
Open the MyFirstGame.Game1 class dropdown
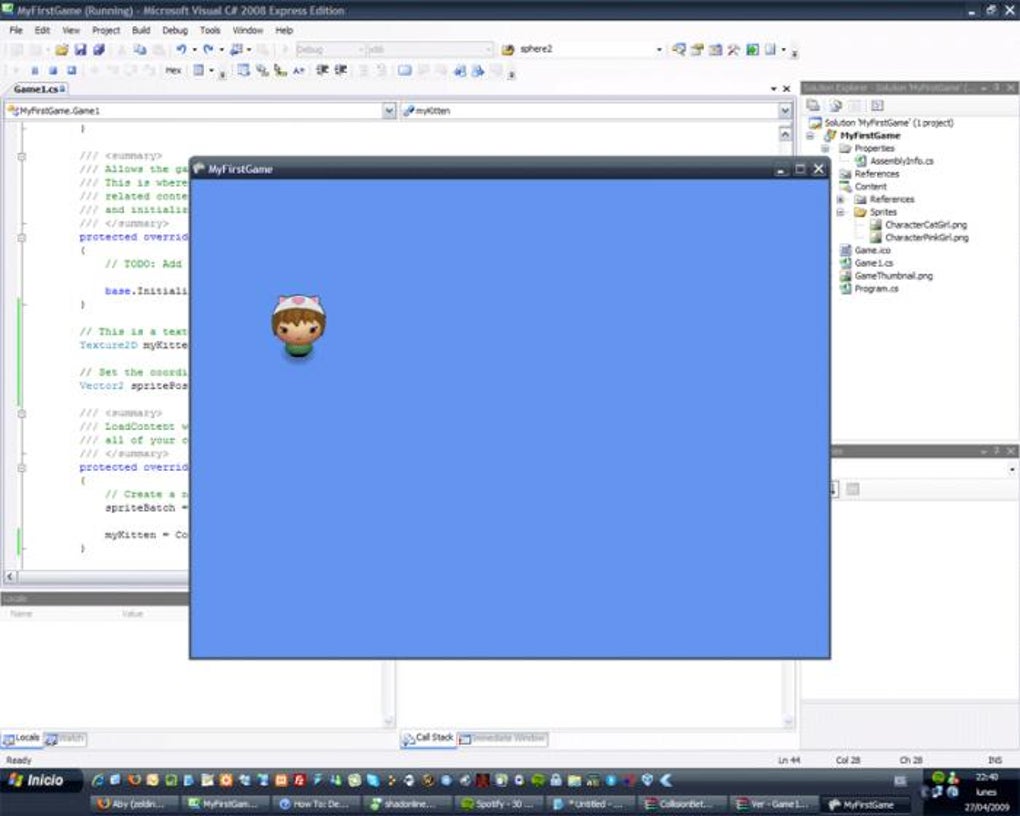coord(389,111)
